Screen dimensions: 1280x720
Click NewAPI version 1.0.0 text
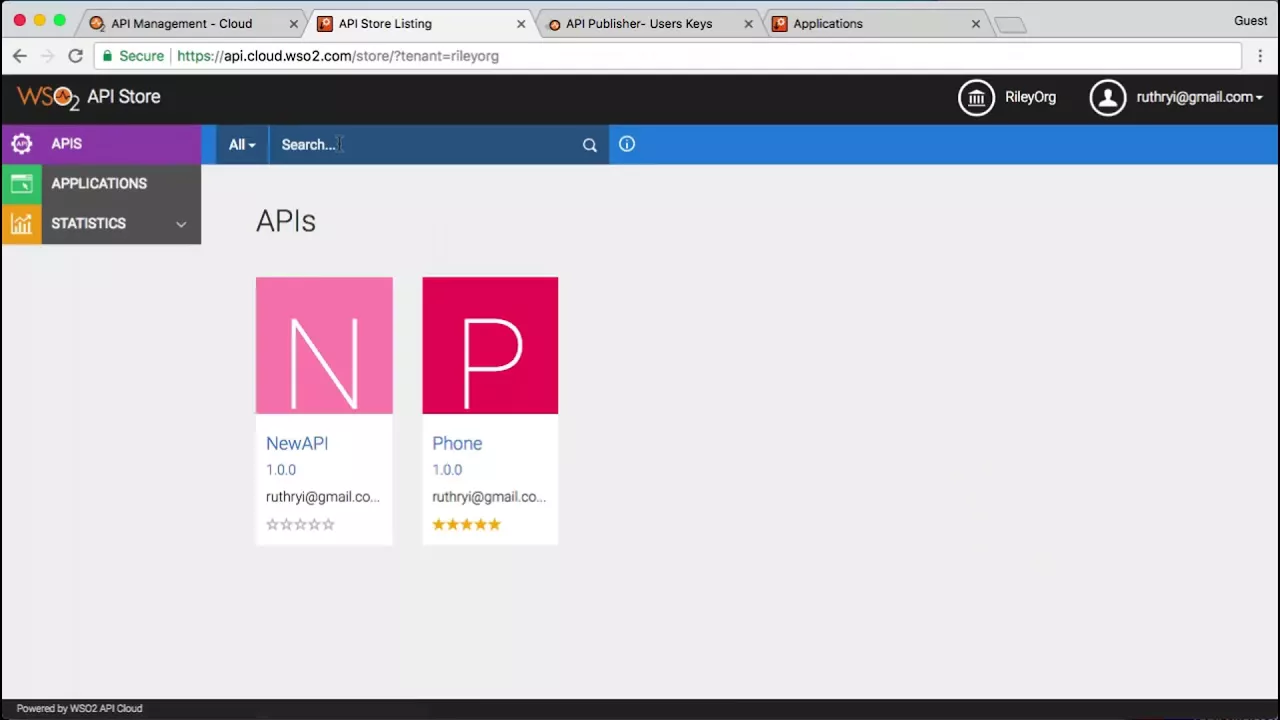coord(281,470)
